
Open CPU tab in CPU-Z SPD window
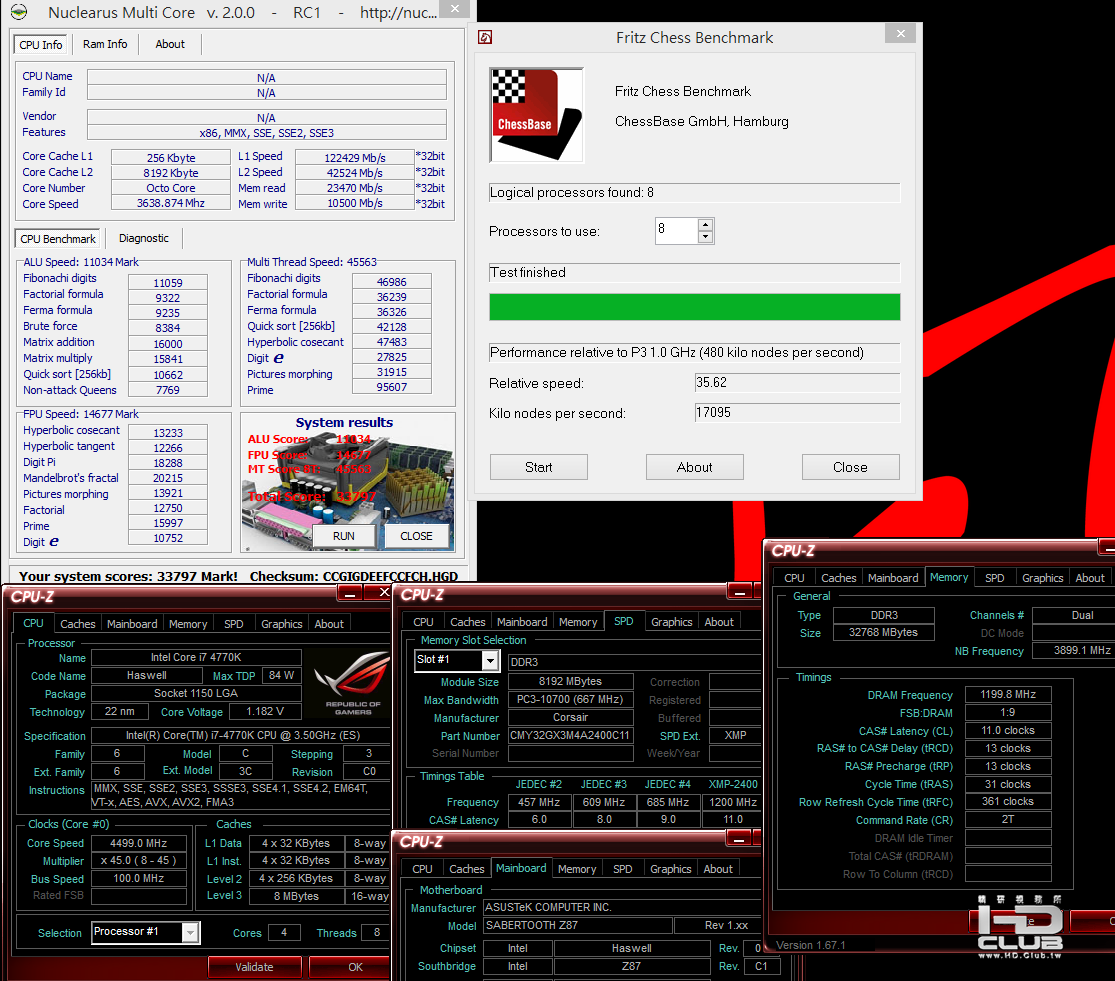click(423, 622)
